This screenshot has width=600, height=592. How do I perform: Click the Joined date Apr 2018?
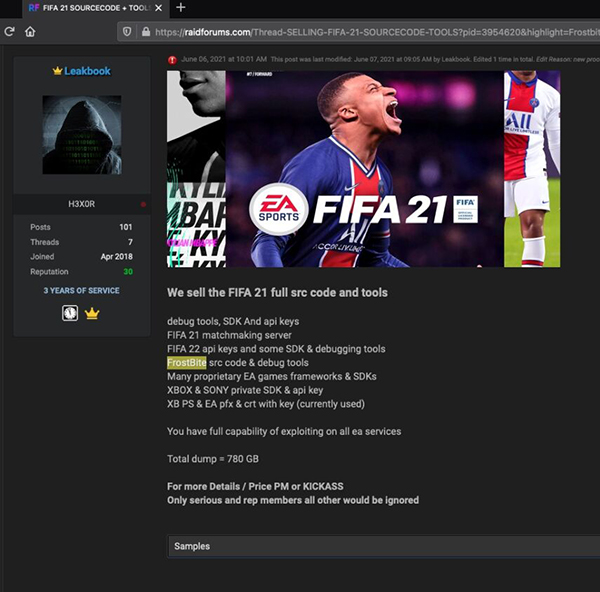tap(117, 257)
